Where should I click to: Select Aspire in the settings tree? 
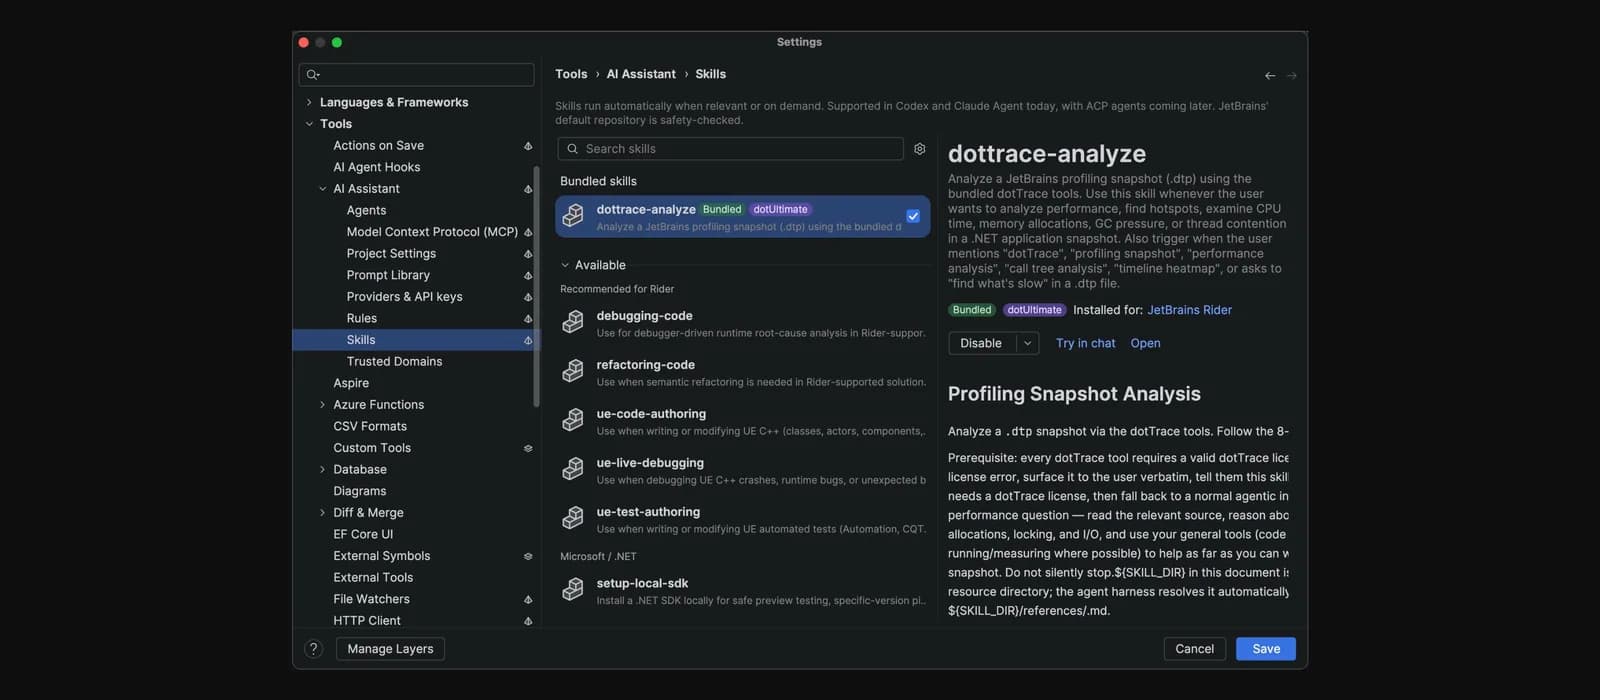tap(351, 383)
